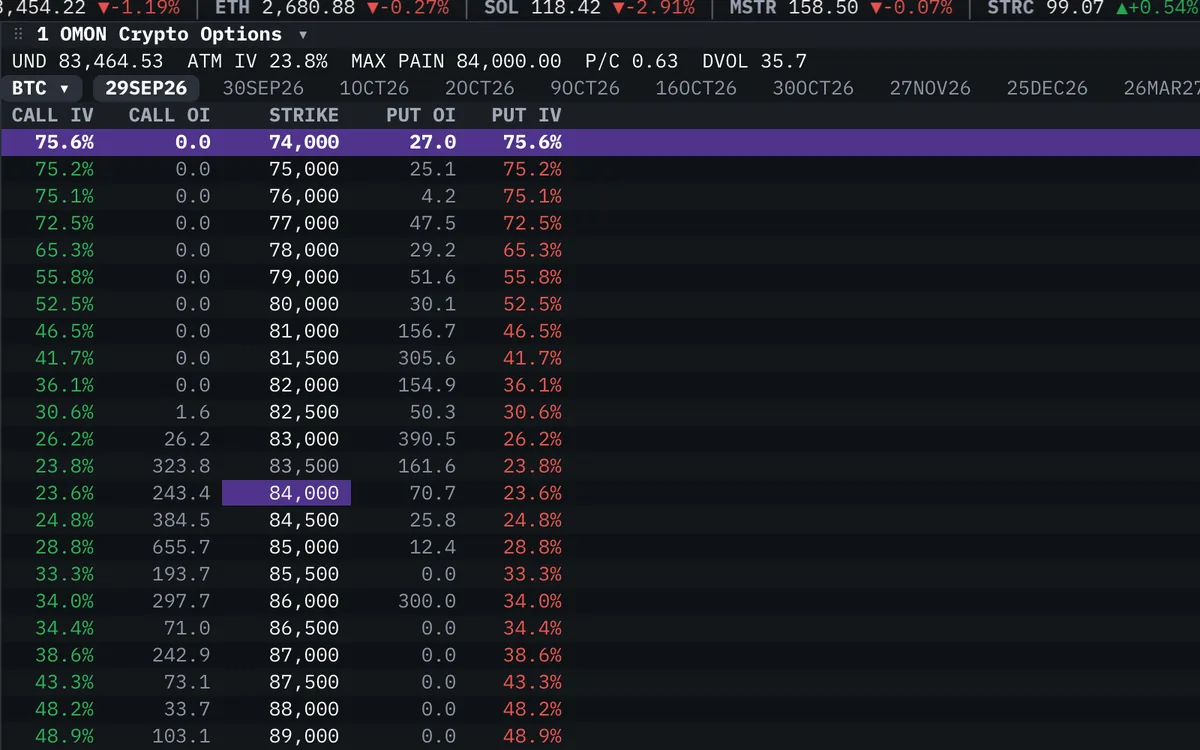Switch to the 2OCT26 expiry tab

point(480,88)
